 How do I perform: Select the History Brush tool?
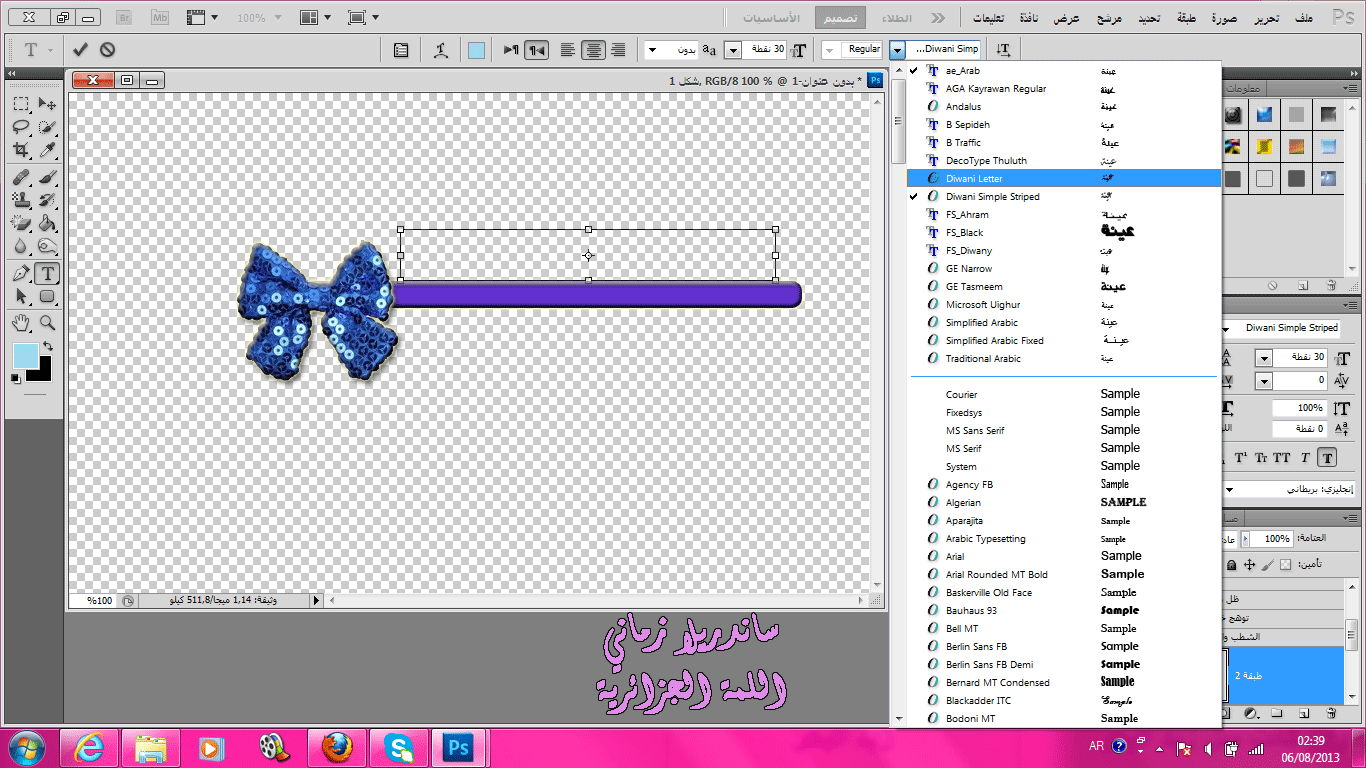pyautogui.click(x=47, y=201)
